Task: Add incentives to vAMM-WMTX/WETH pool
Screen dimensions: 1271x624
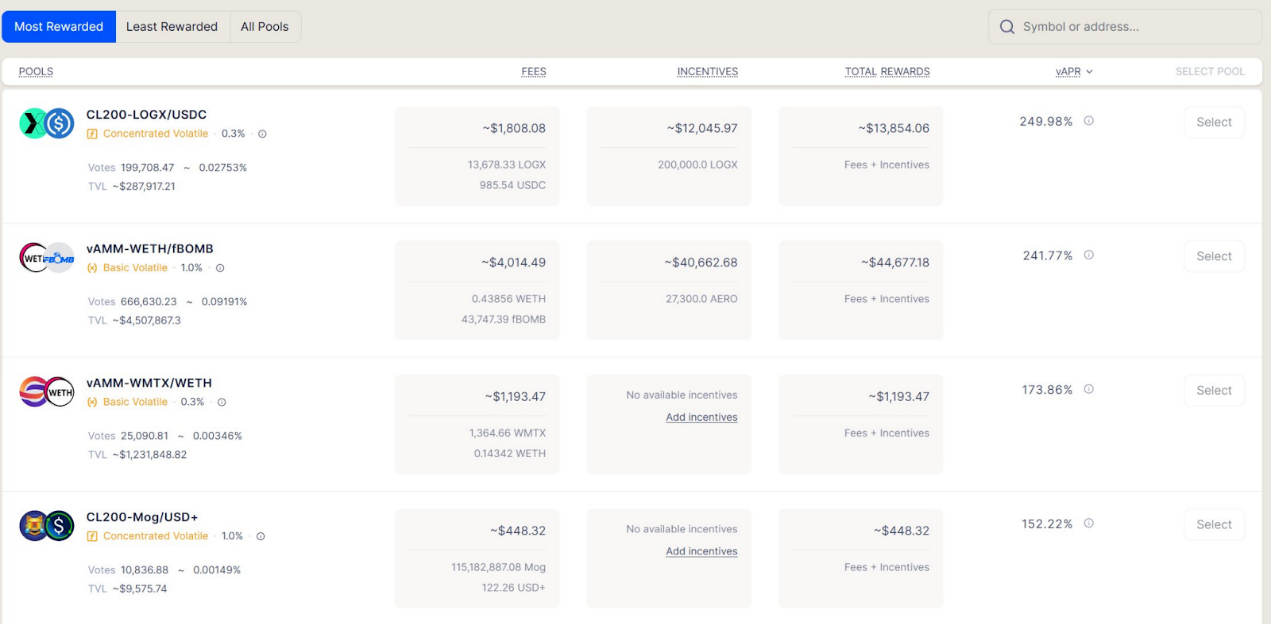Action: (701, 418)
